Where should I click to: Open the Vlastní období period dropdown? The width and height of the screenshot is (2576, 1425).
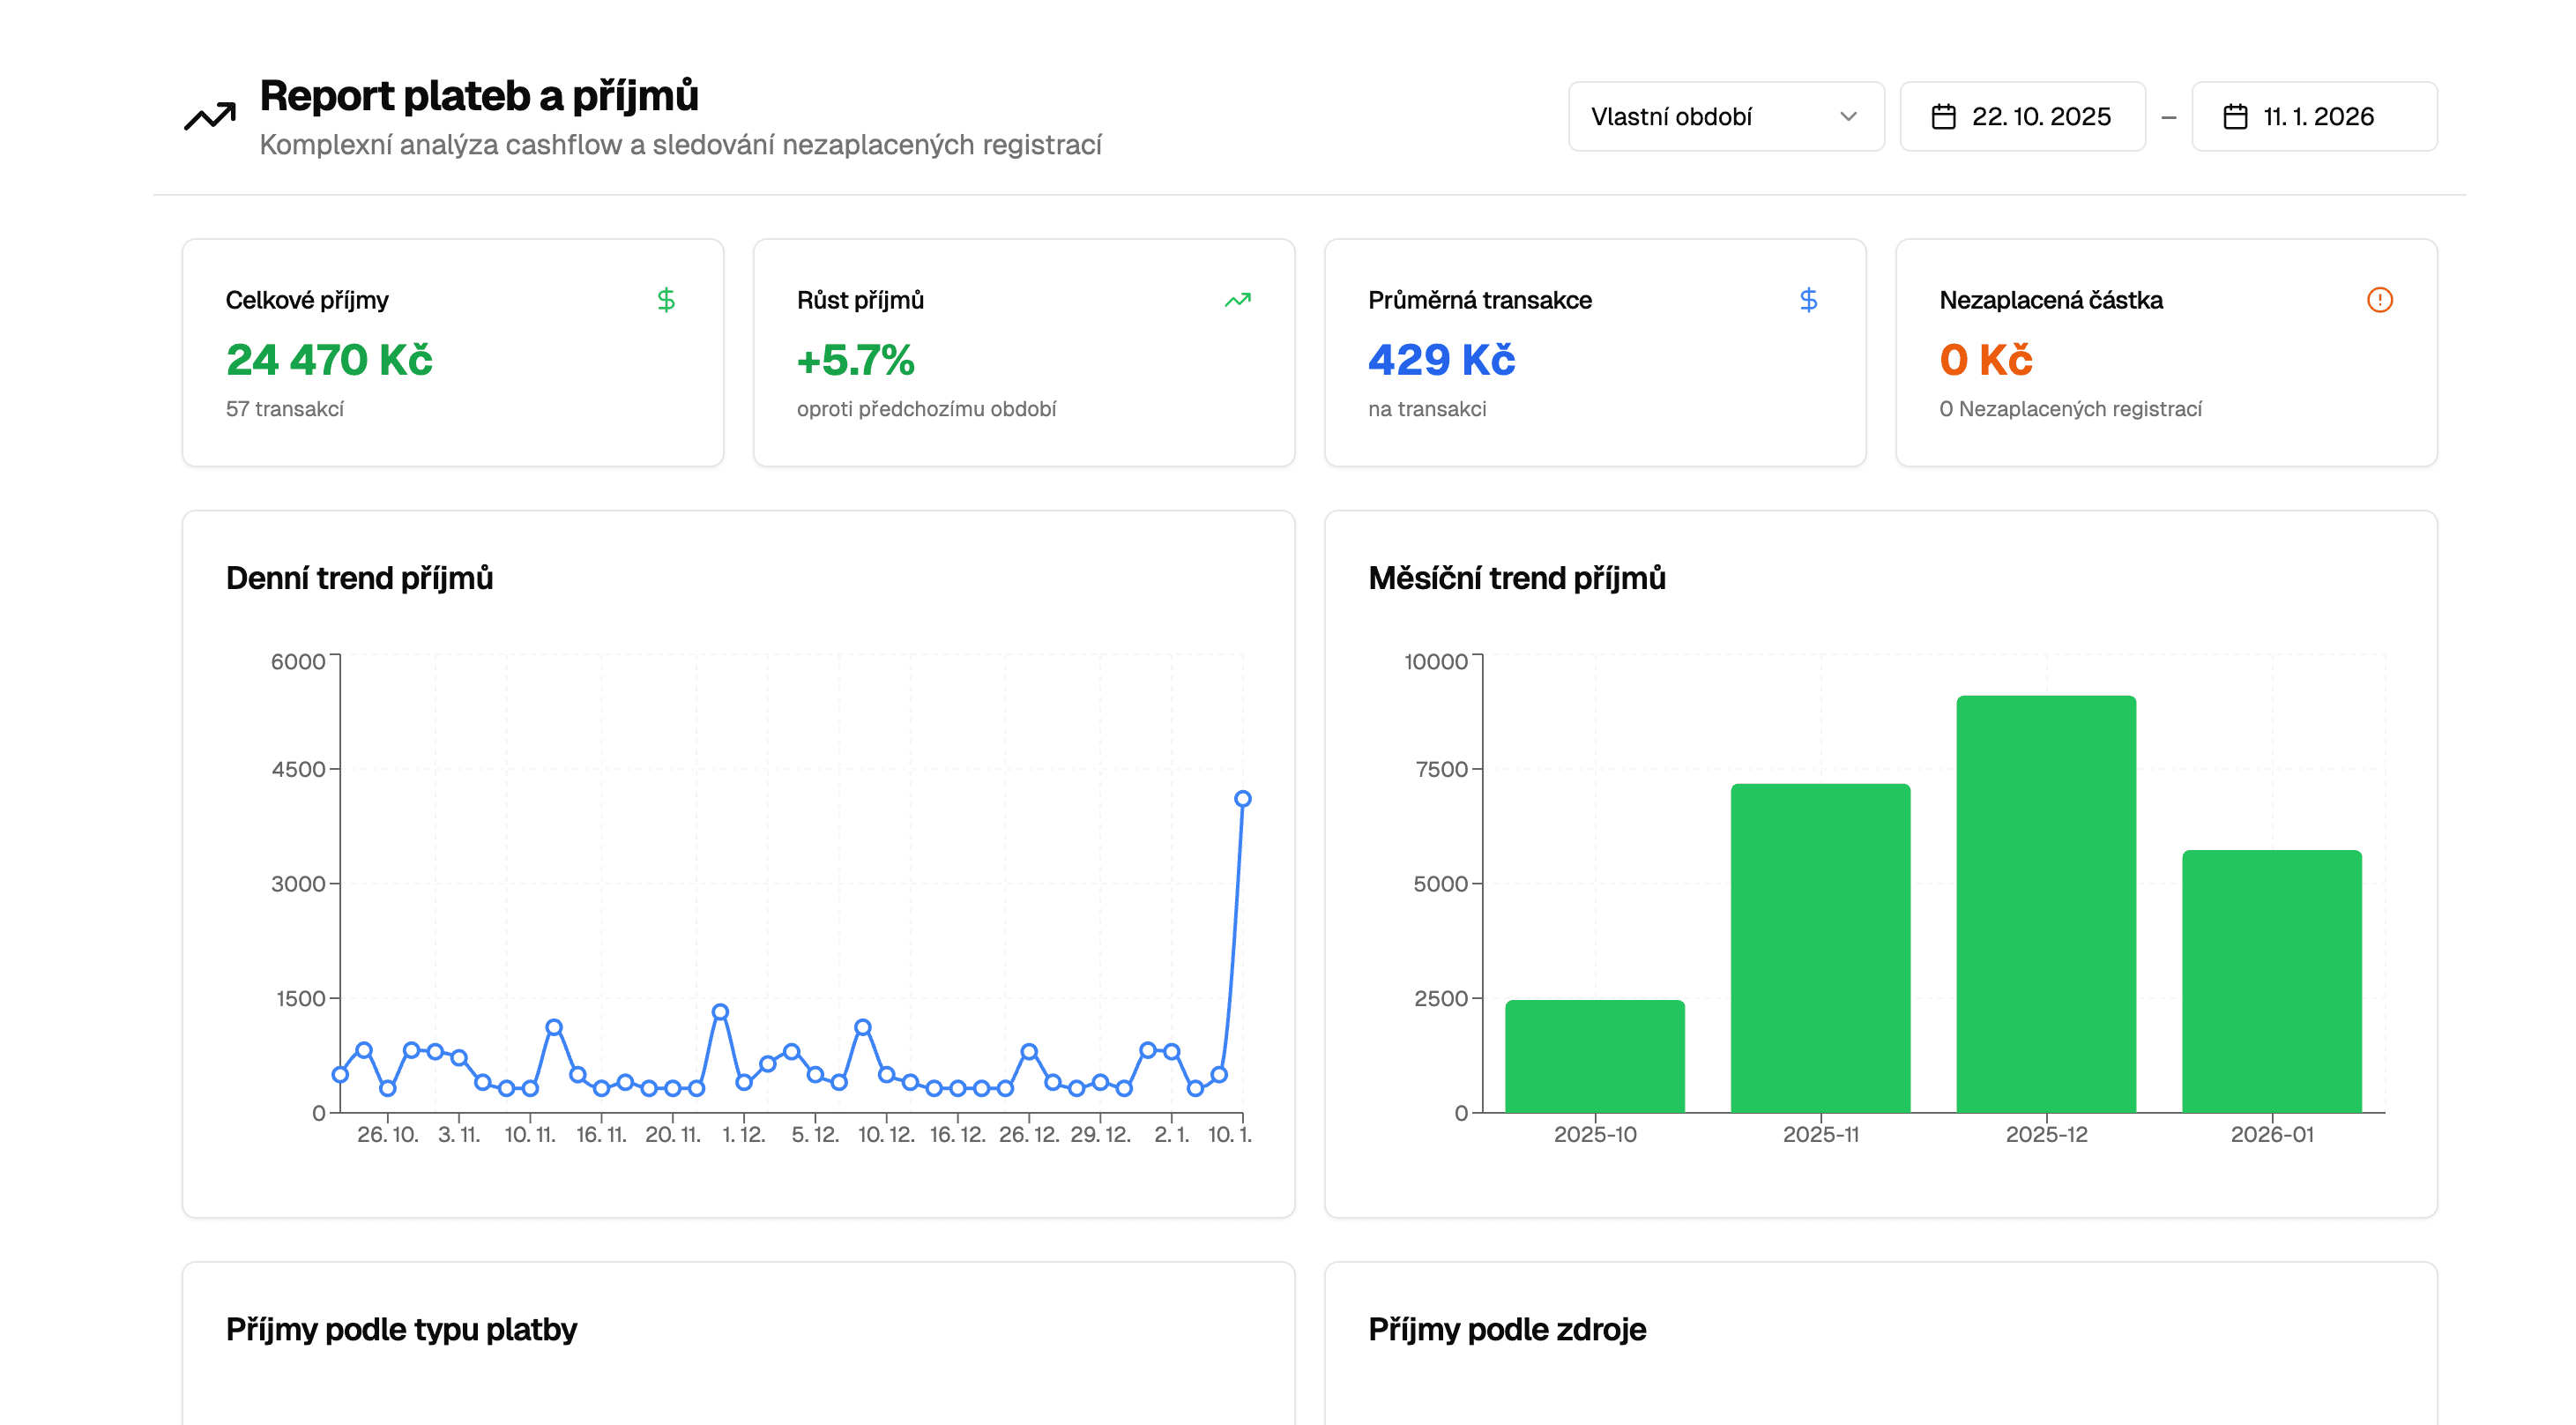point(1724,117)
